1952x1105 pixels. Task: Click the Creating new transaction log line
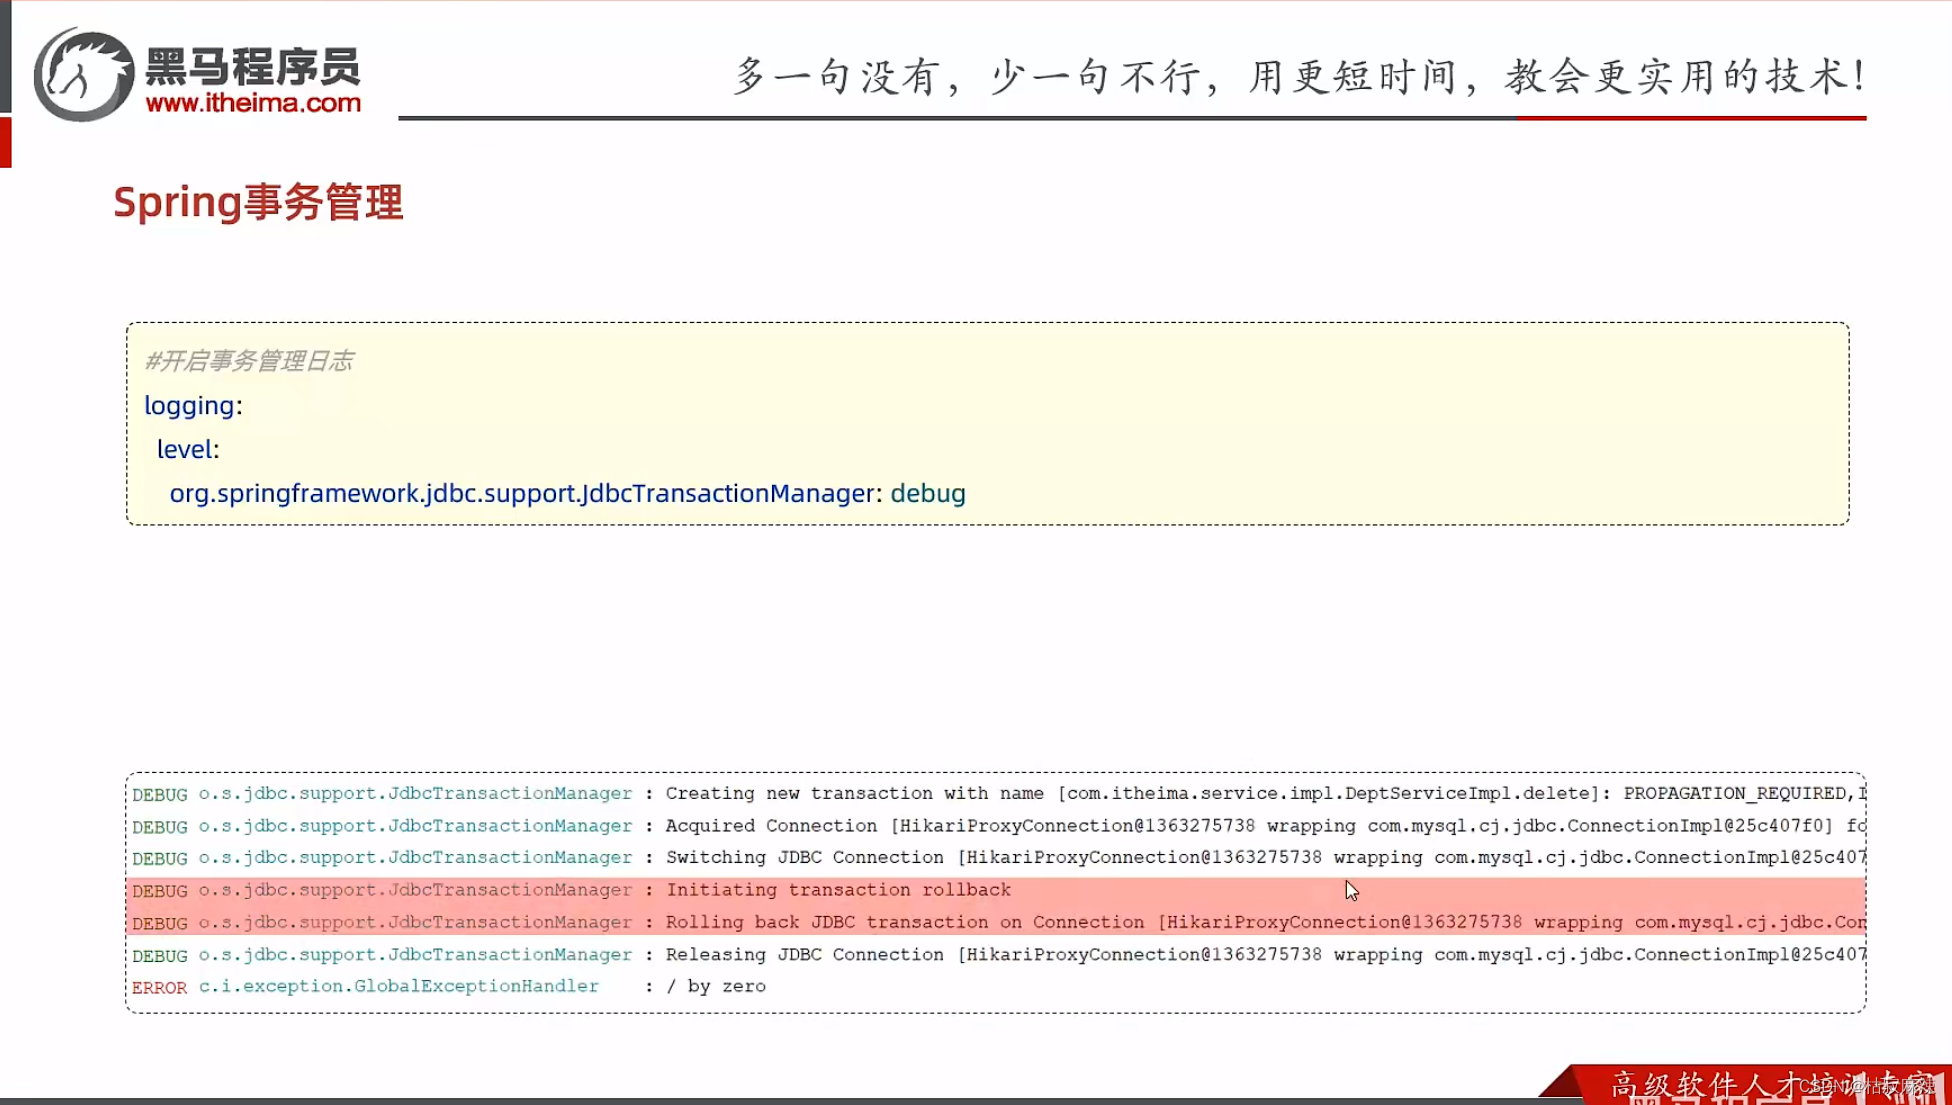[1000, 794]
